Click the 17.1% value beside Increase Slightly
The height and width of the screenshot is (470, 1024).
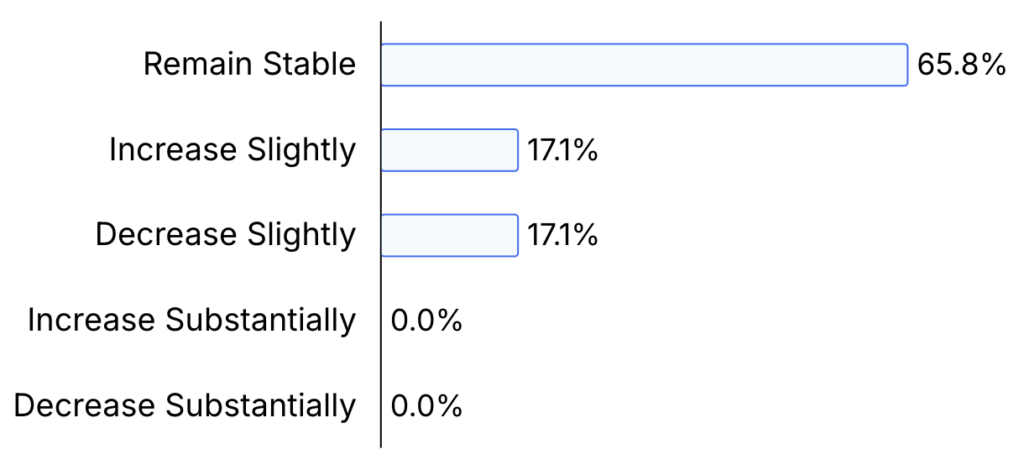[562, 150]
